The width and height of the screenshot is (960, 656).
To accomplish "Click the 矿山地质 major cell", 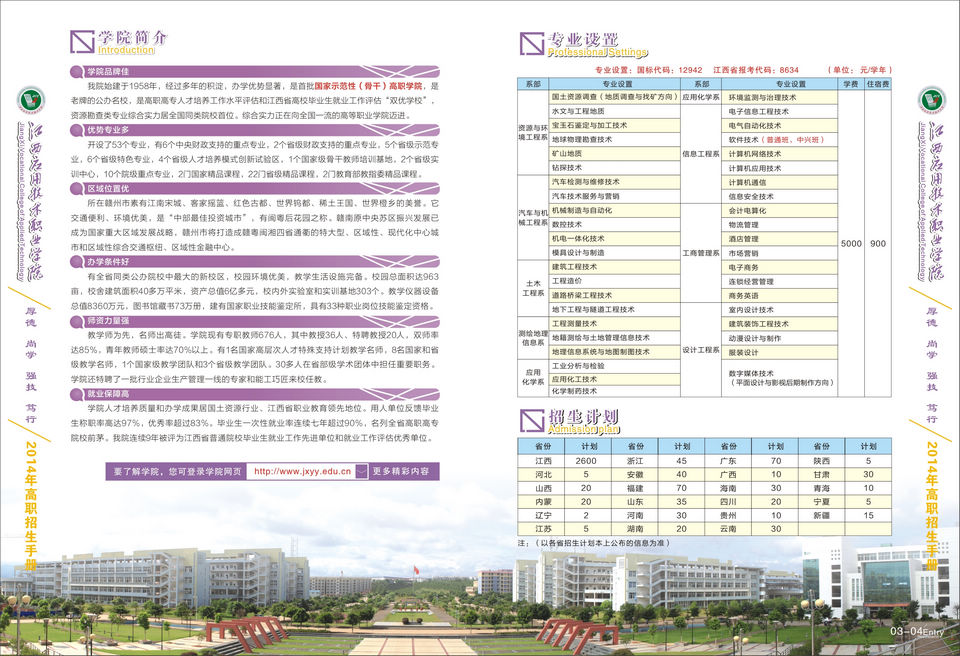I will coord(614,154).
